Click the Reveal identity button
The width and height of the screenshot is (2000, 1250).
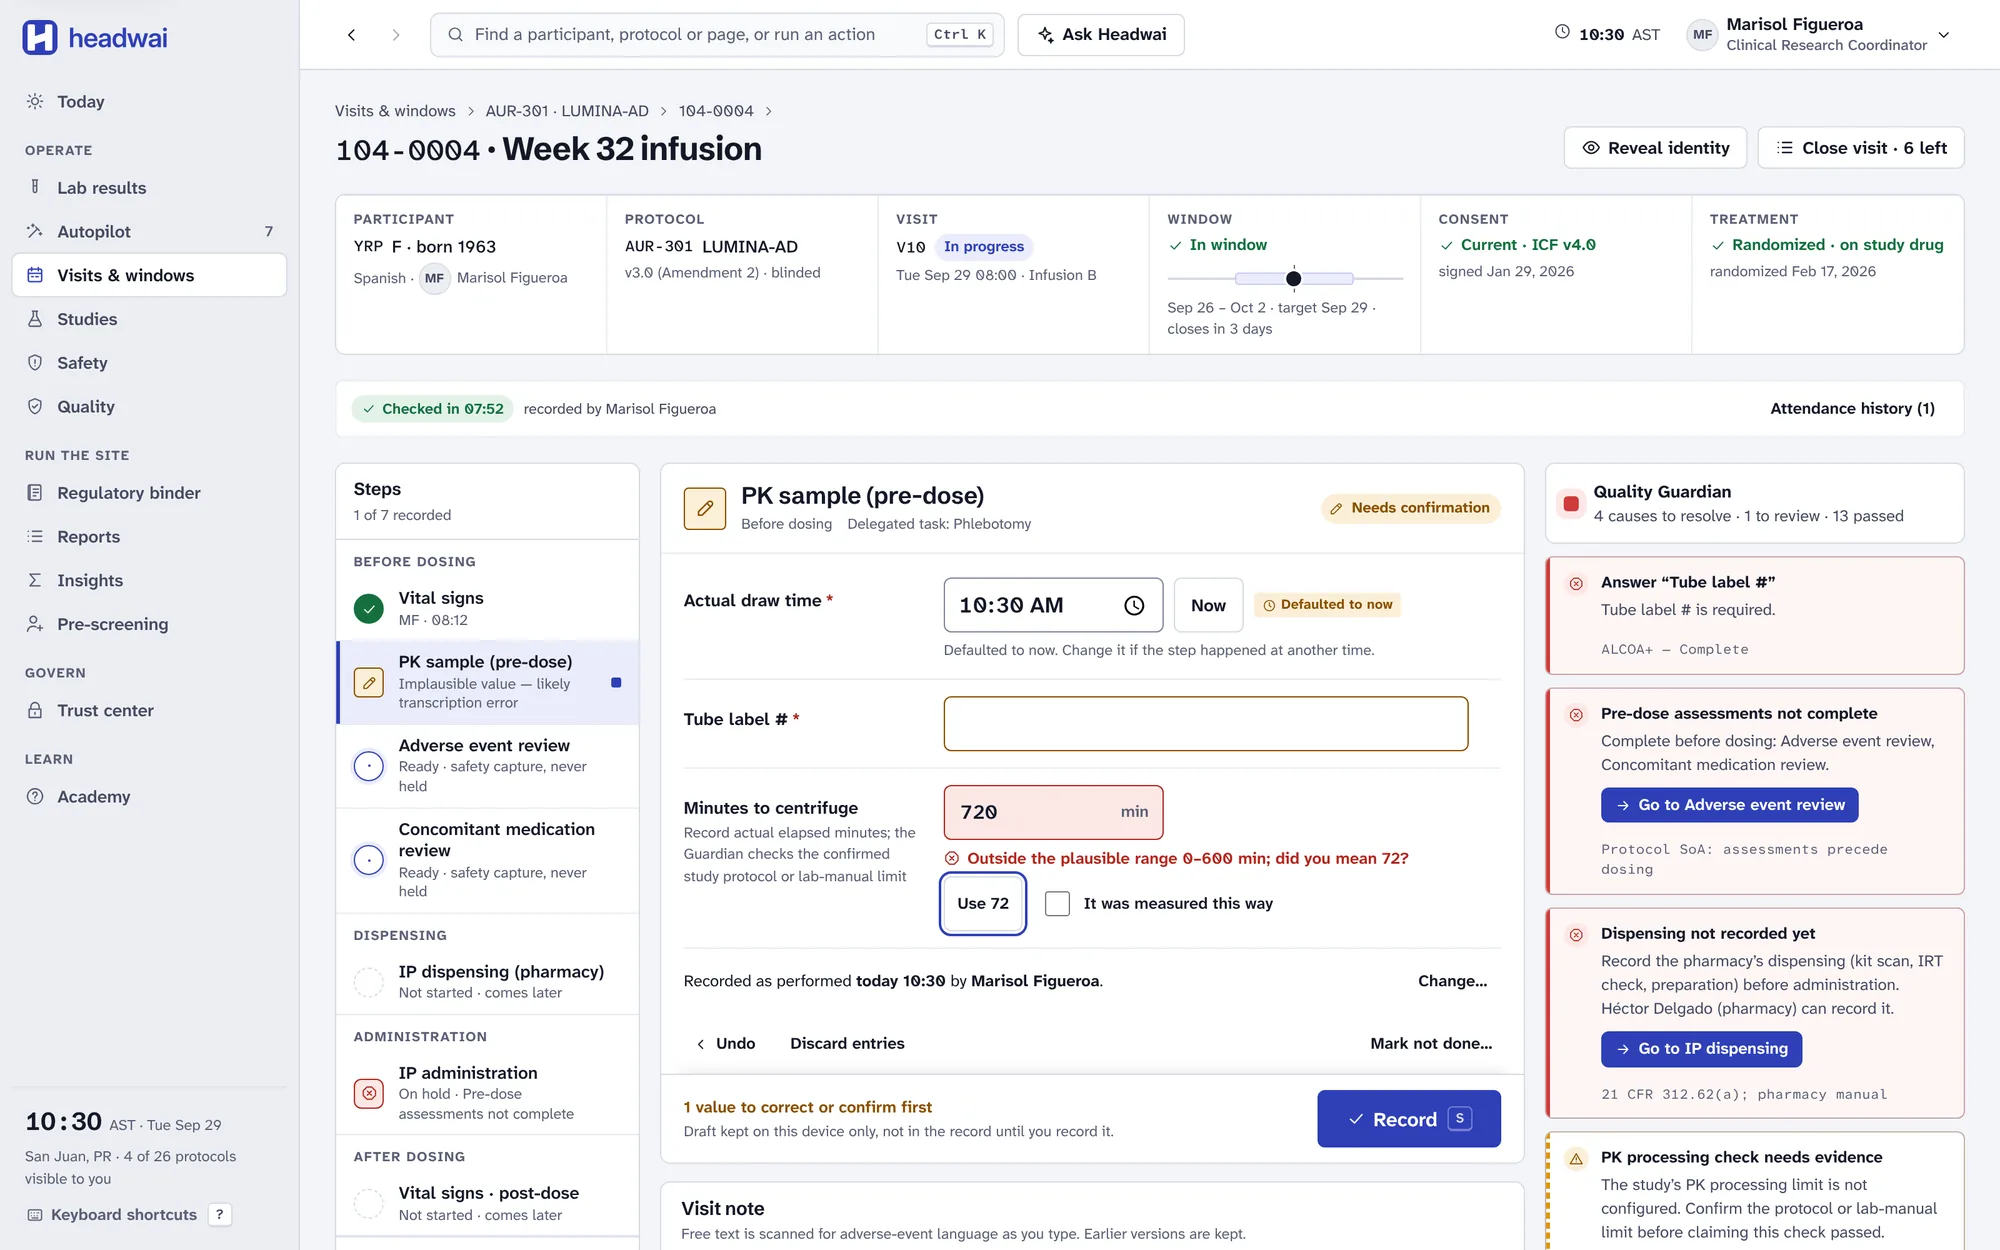point(1655,148)
